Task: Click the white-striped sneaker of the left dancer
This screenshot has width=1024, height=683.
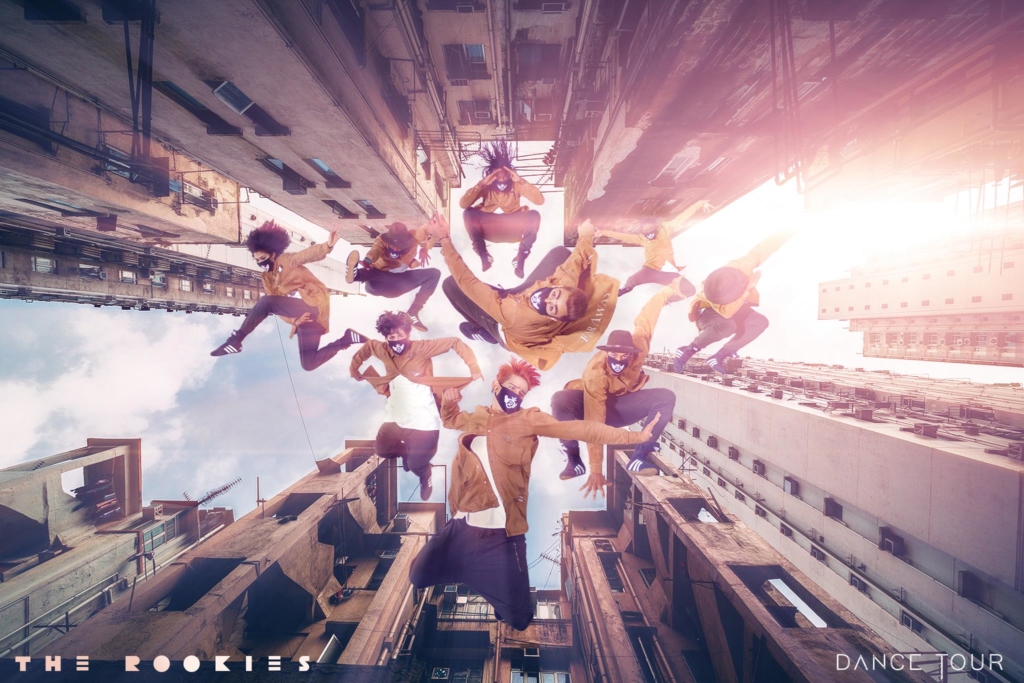Action: tap(225, 345)
